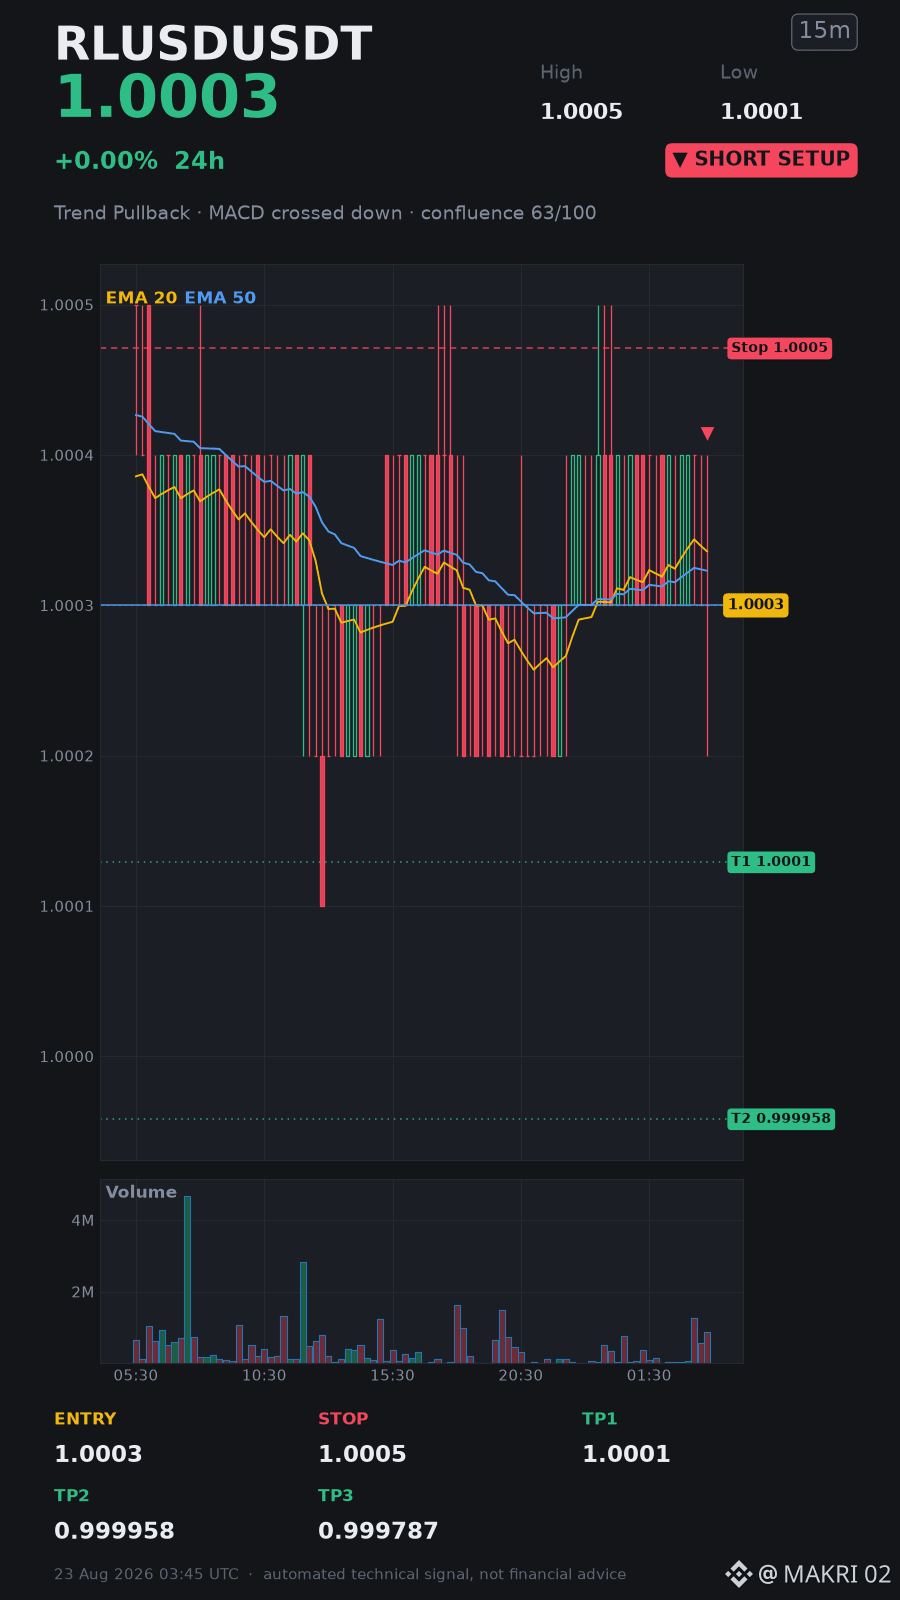Click the @ MAKRI 02 author handle
Screen dimensions: 900x1600
[x=825, y=1574]
